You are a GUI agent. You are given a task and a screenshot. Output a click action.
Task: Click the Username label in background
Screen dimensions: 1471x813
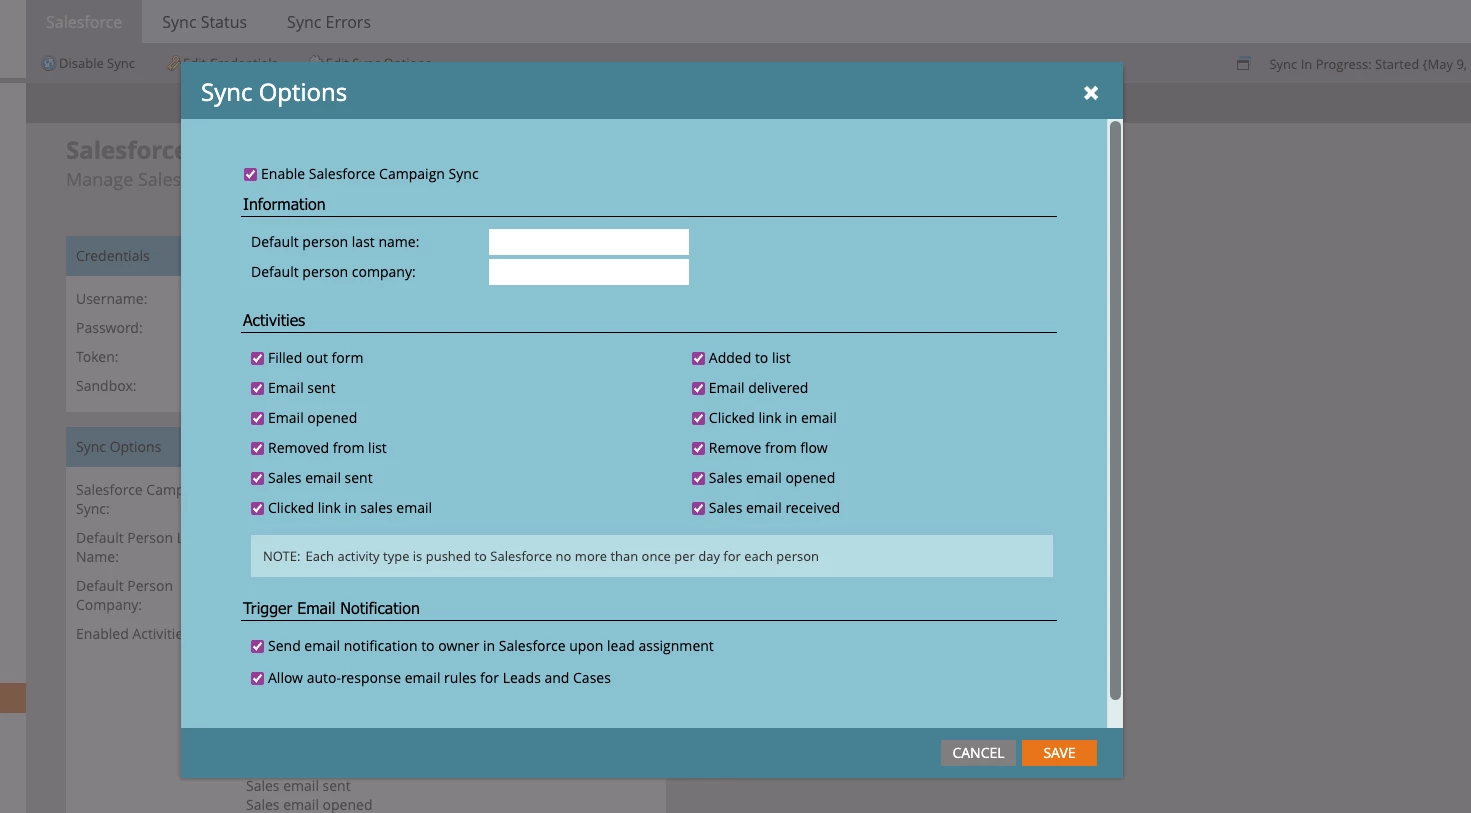[x=111, y=299]
